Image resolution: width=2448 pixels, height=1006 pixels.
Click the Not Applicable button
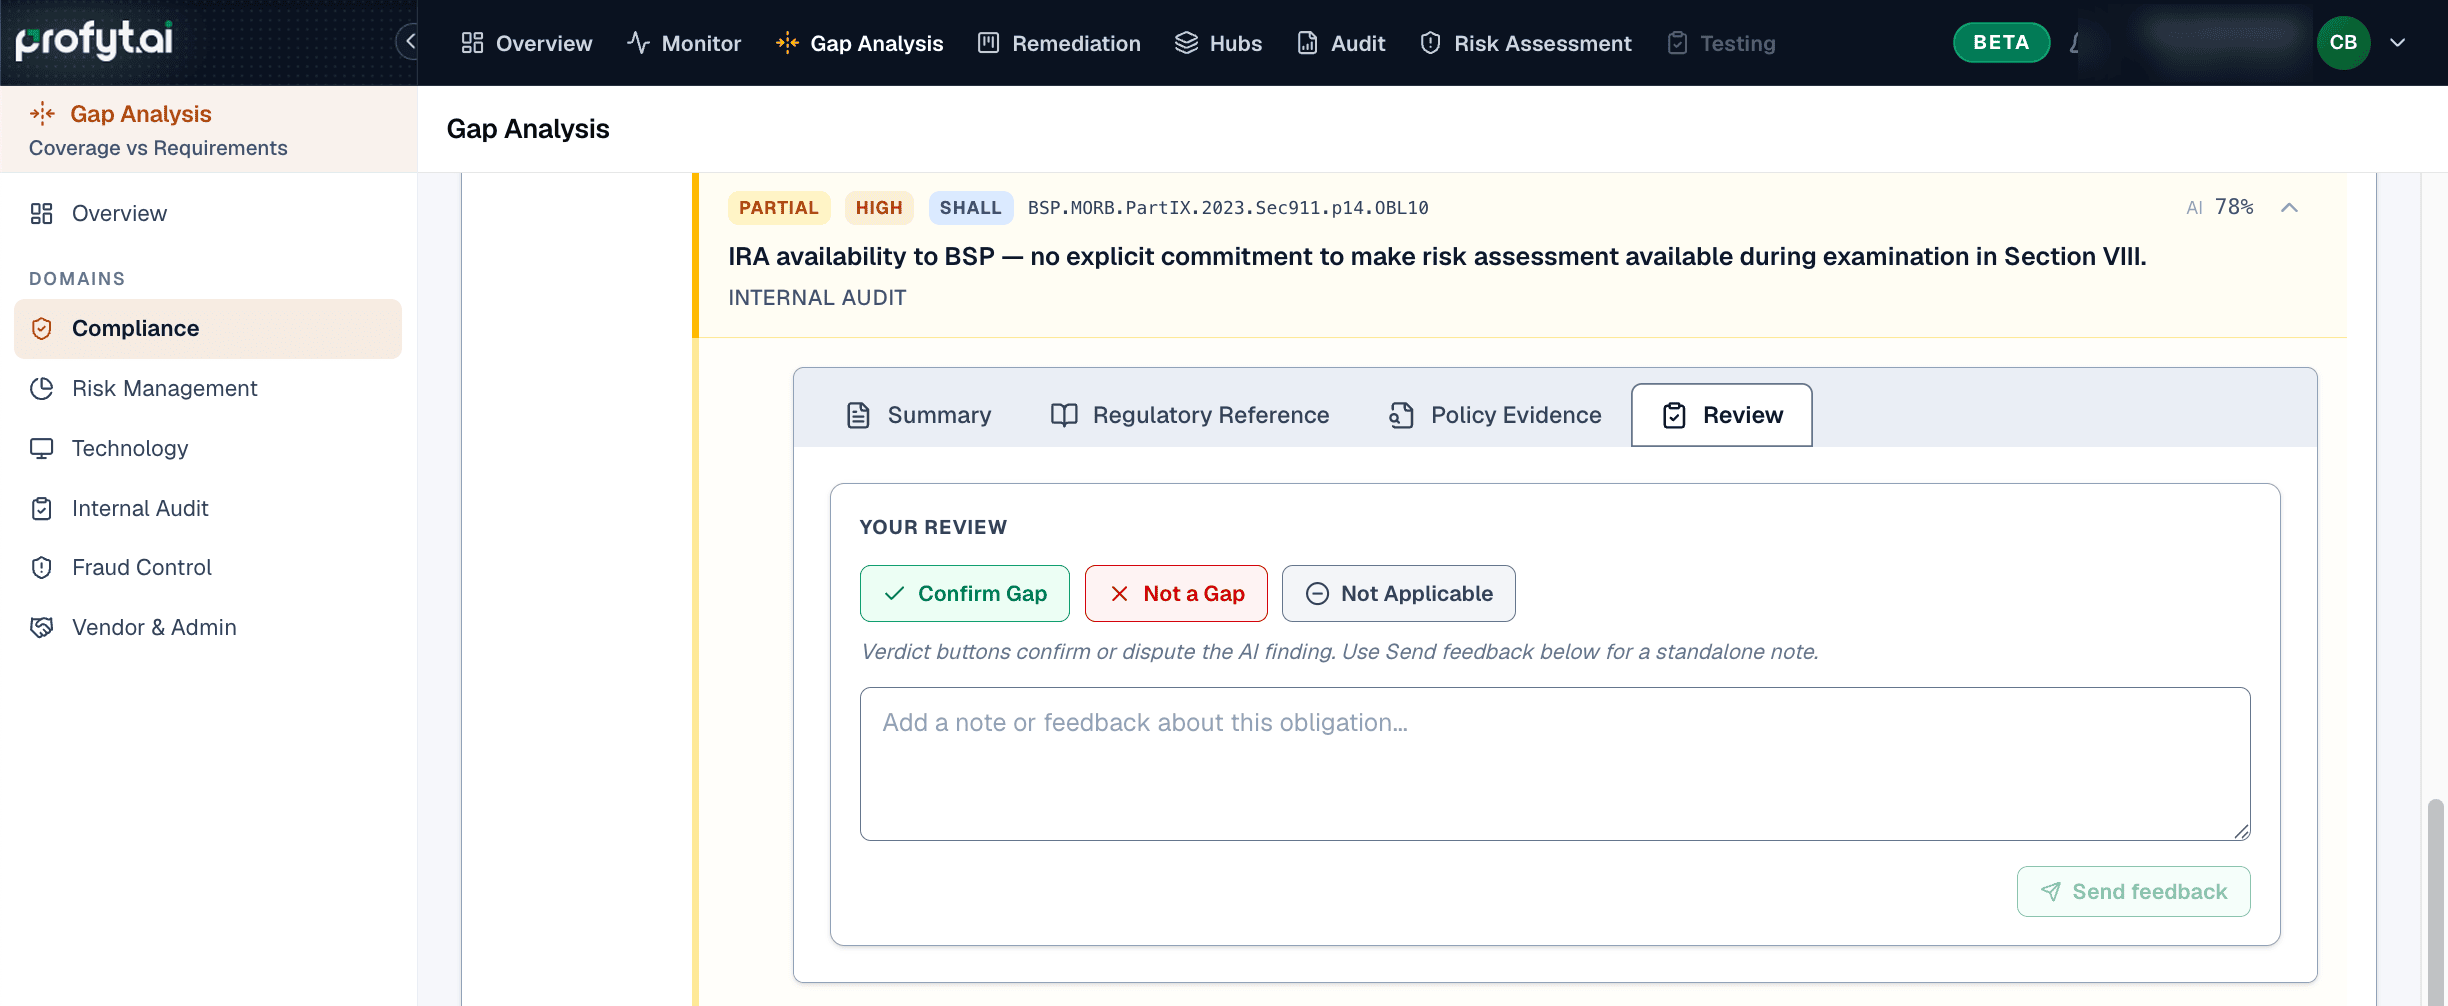[1399, 593]
